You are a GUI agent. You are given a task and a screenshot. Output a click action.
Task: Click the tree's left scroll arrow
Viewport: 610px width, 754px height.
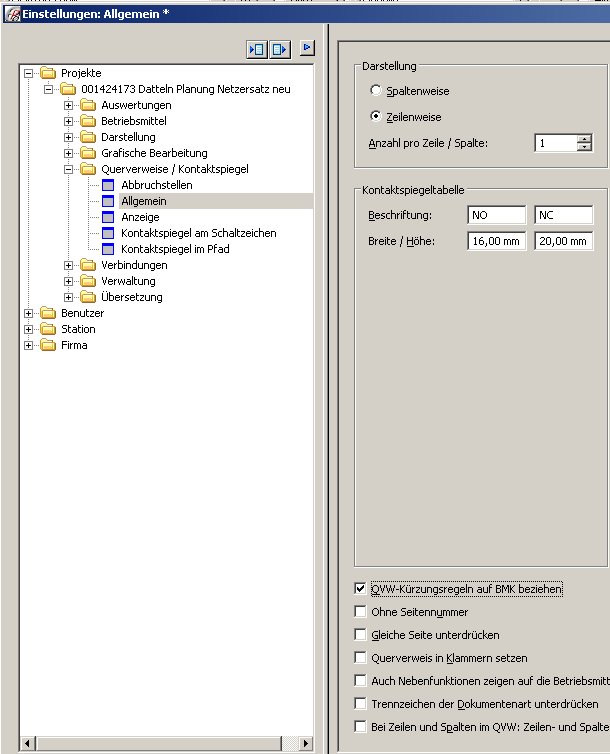[28, 743]
